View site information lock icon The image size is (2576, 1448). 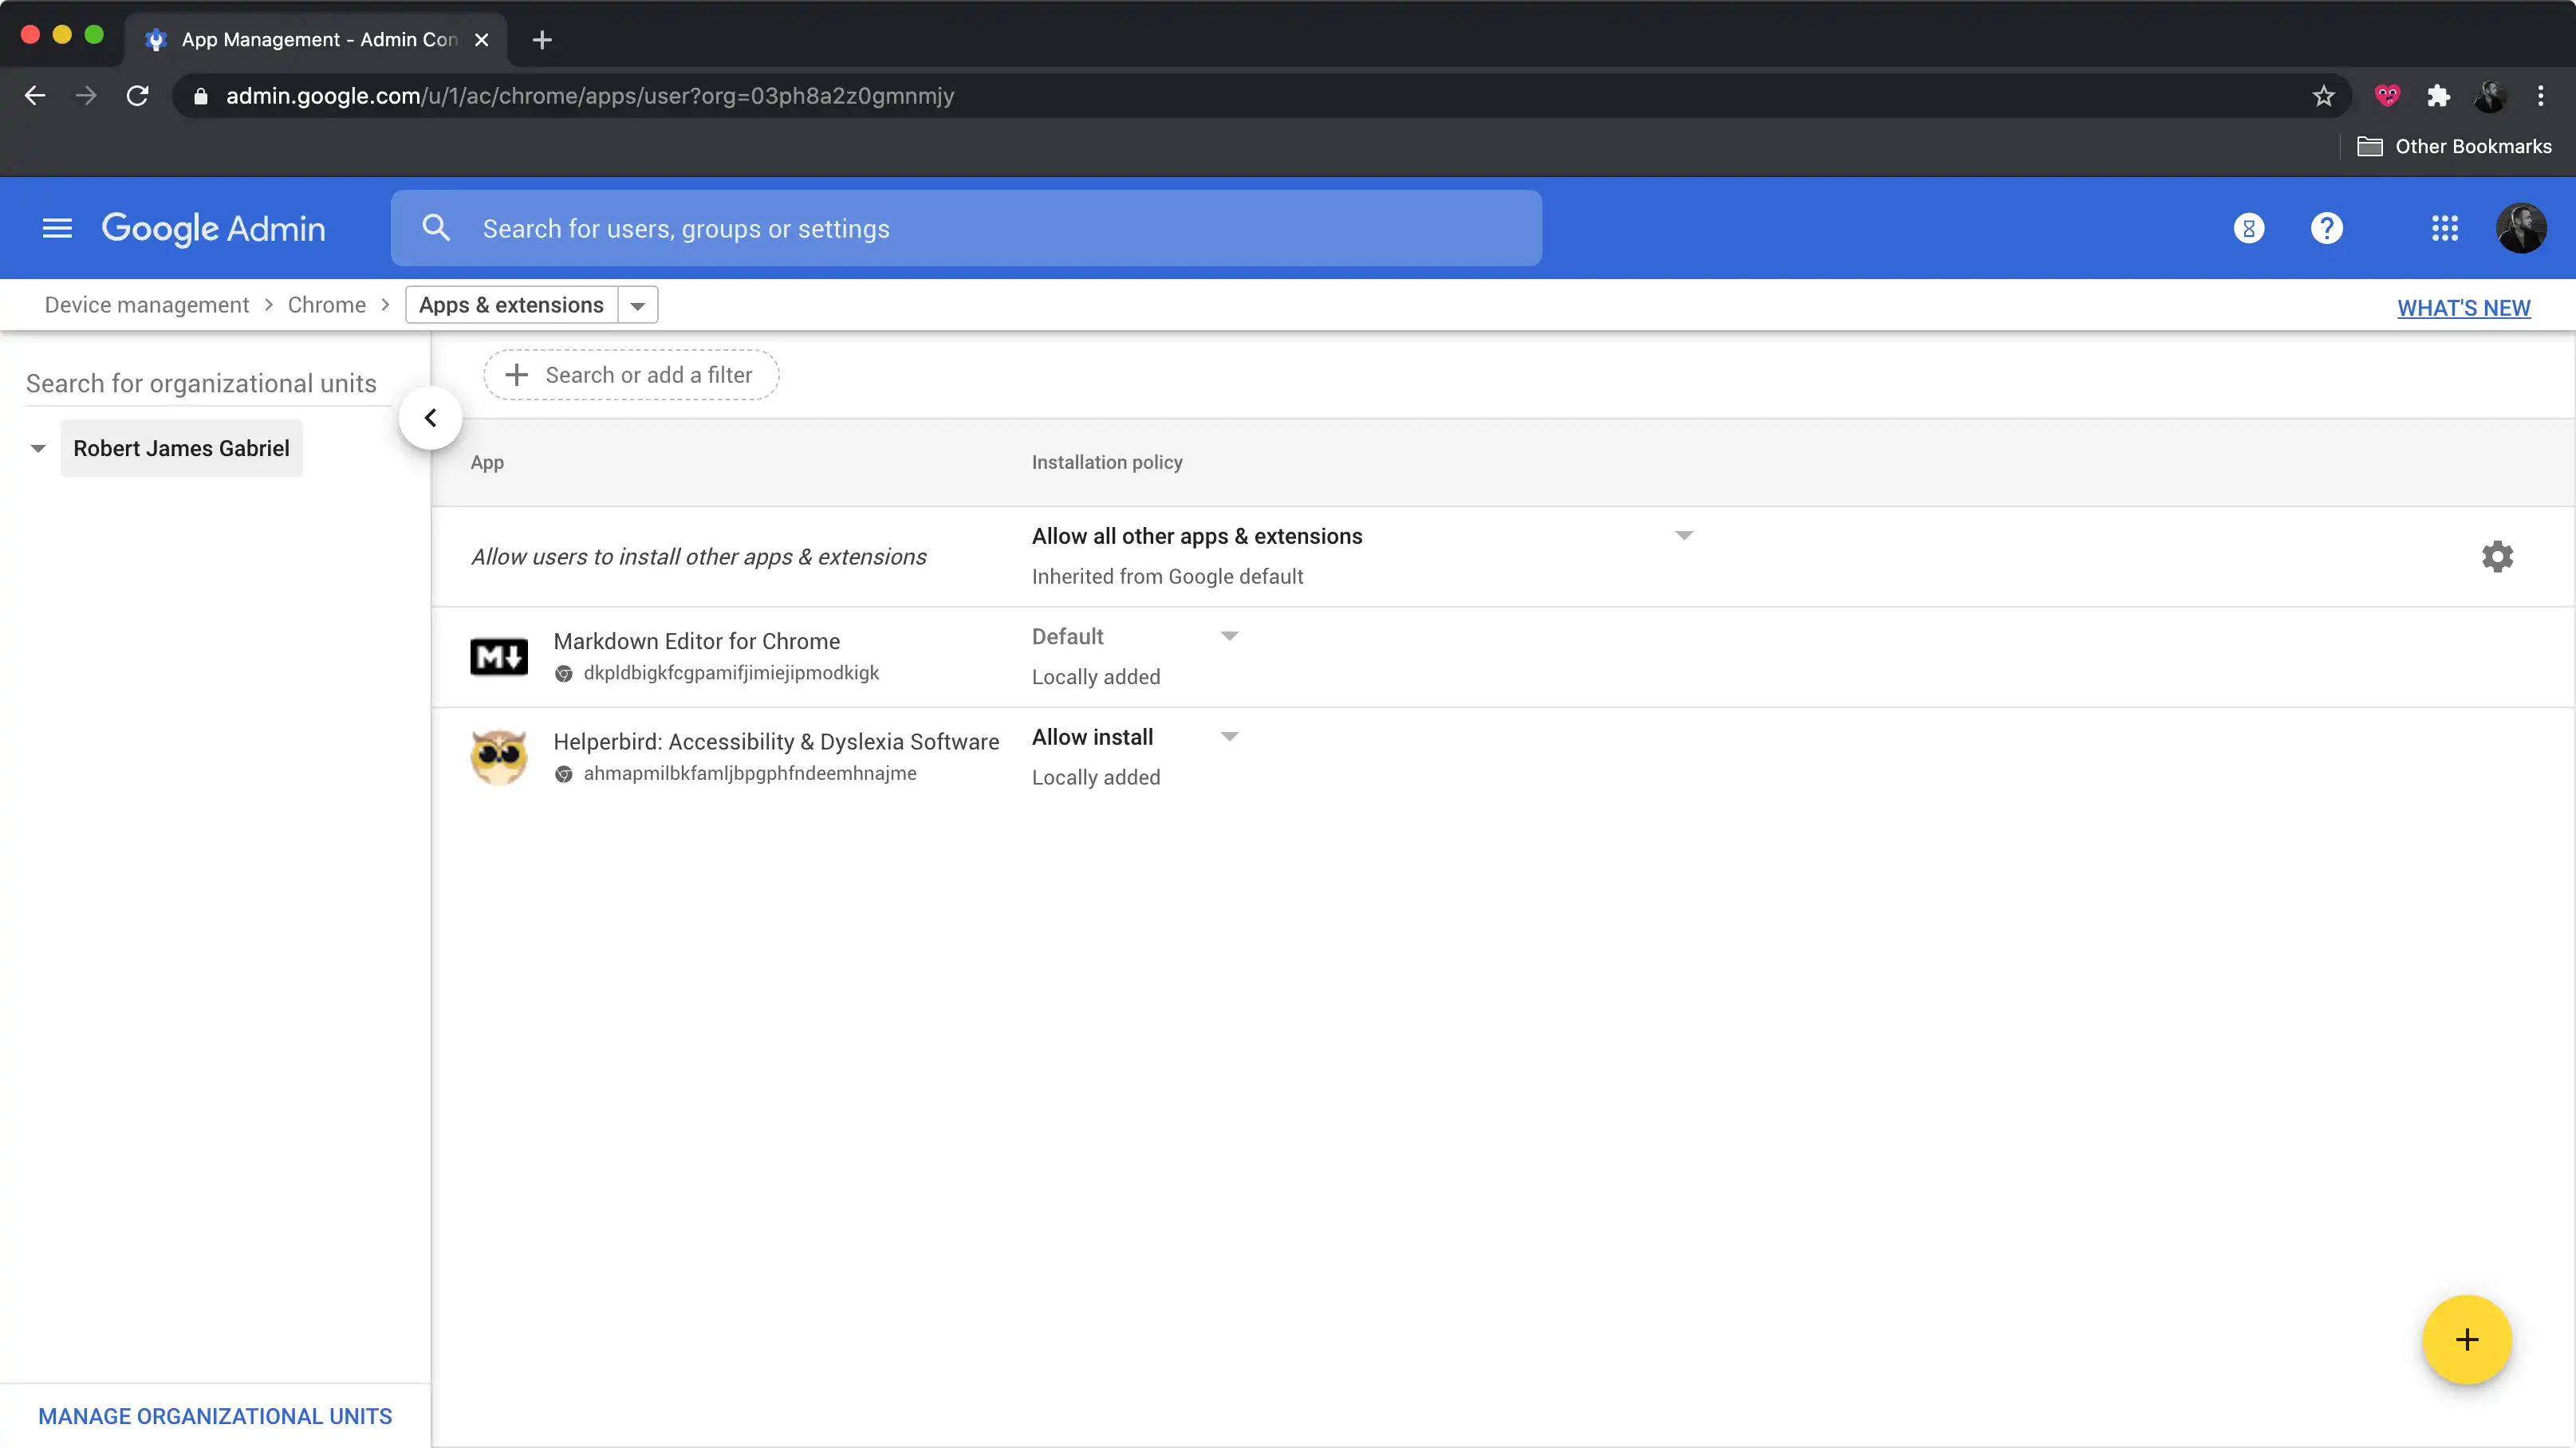200,96
